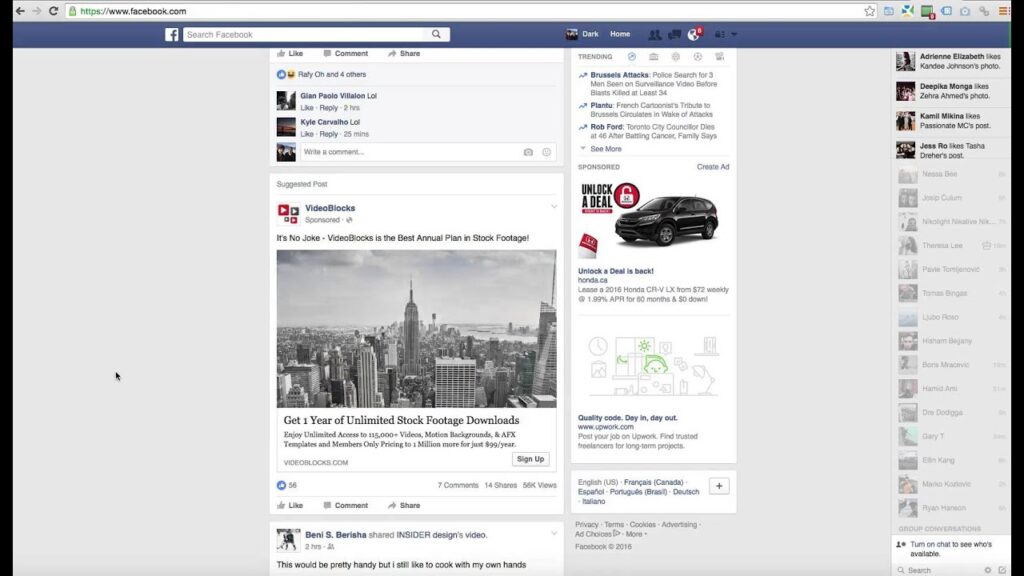Open friend requests icon
Viewport: 1024px width, 576px height.
click(x=654, y=35)
